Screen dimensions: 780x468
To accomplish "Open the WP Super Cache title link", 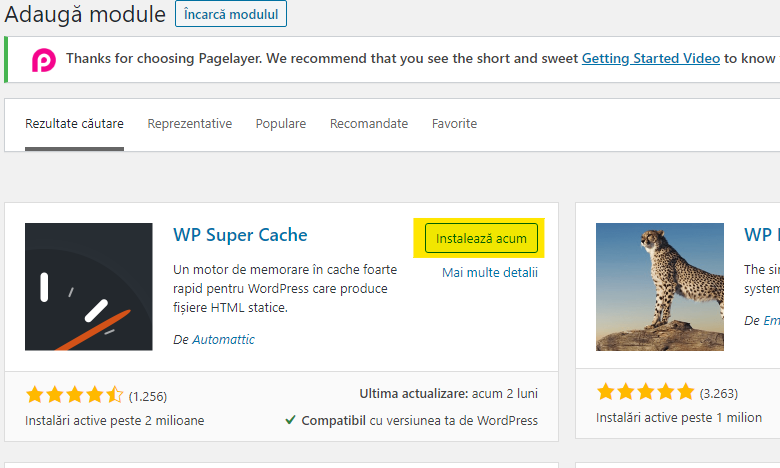I will (240, 235).
